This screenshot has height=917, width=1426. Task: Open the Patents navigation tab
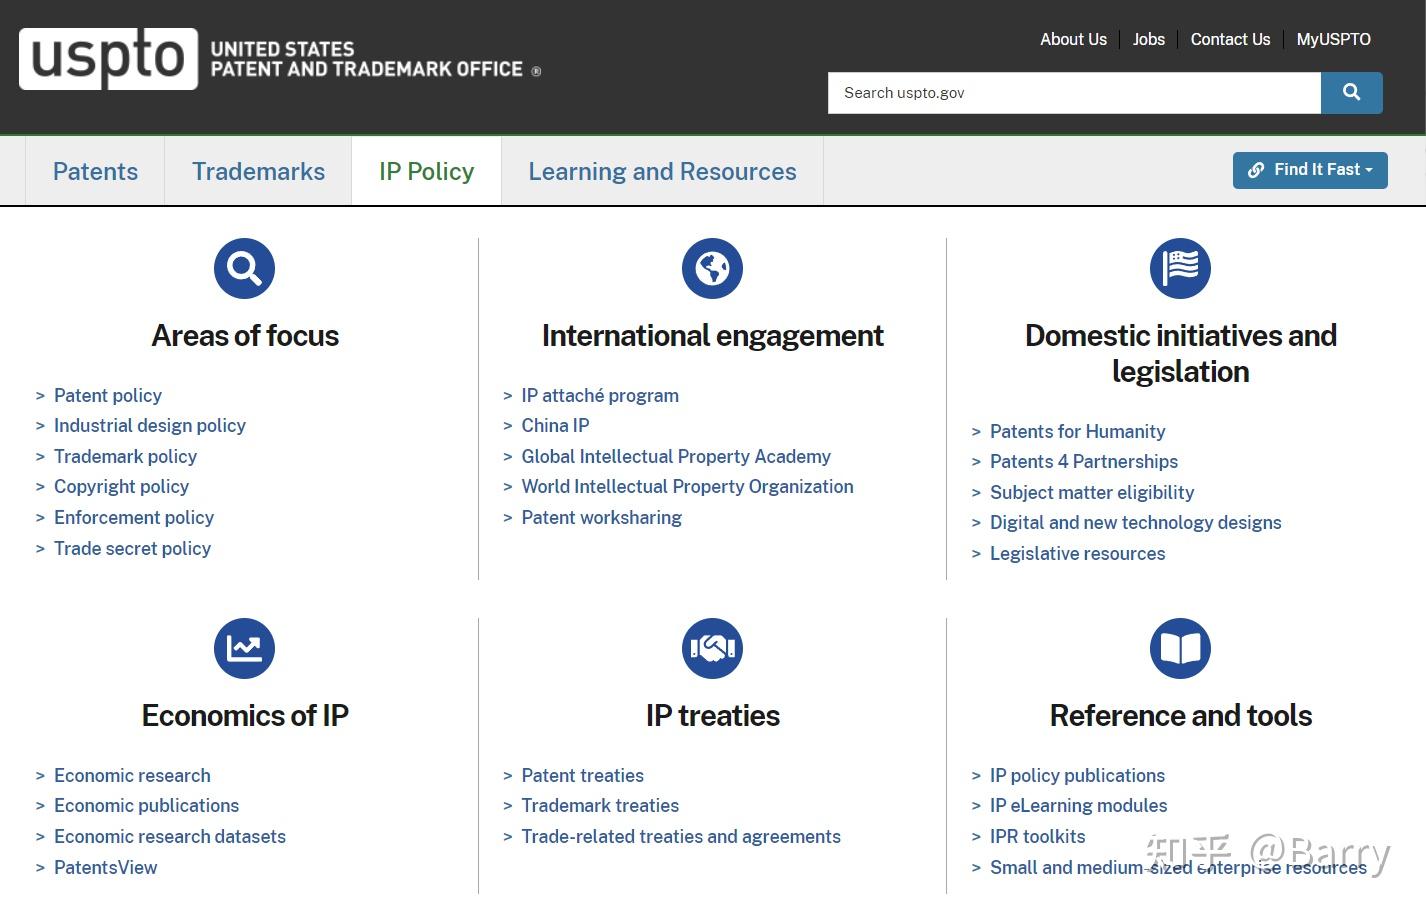pos(95,171)
